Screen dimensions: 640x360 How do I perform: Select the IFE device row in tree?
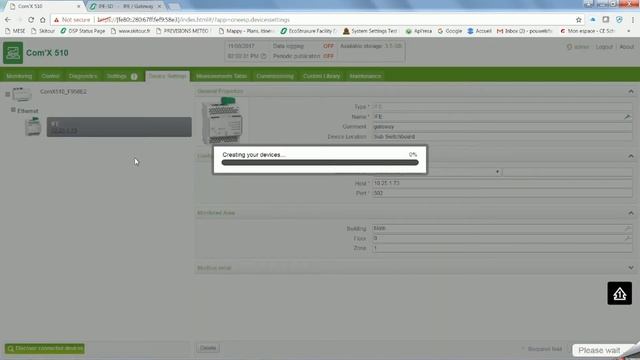click(119, 127)
